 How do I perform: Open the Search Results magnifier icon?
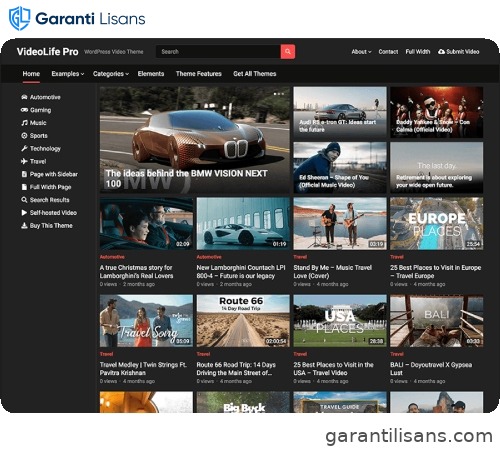coord(24,200)
